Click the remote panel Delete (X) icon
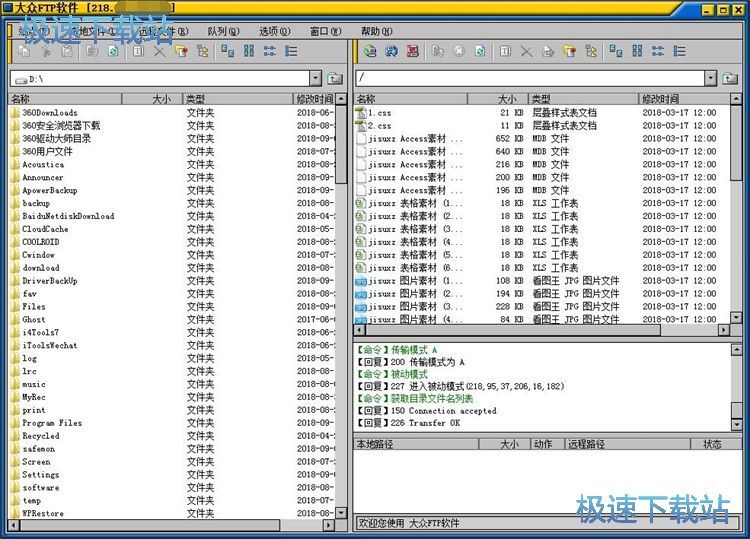This screenshot has width=750, height=539. coord(526,51)
